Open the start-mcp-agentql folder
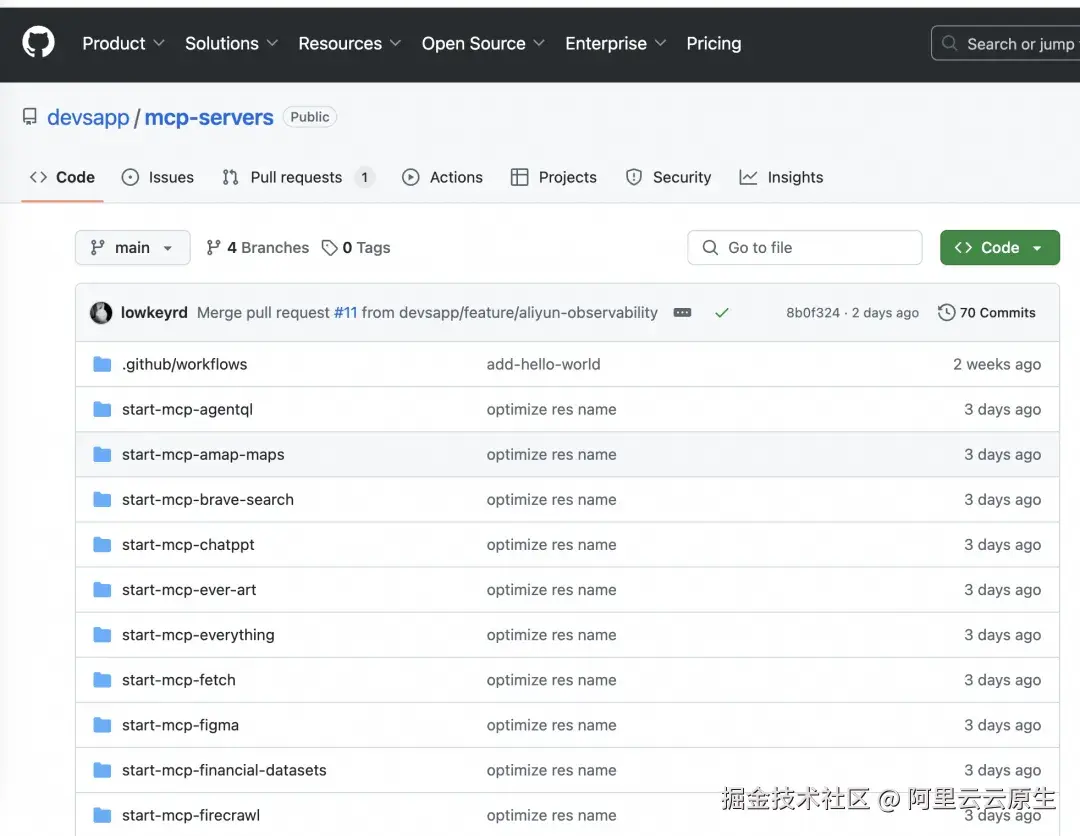The width and height of the screenshot is (1080, 836). (187, 409)
